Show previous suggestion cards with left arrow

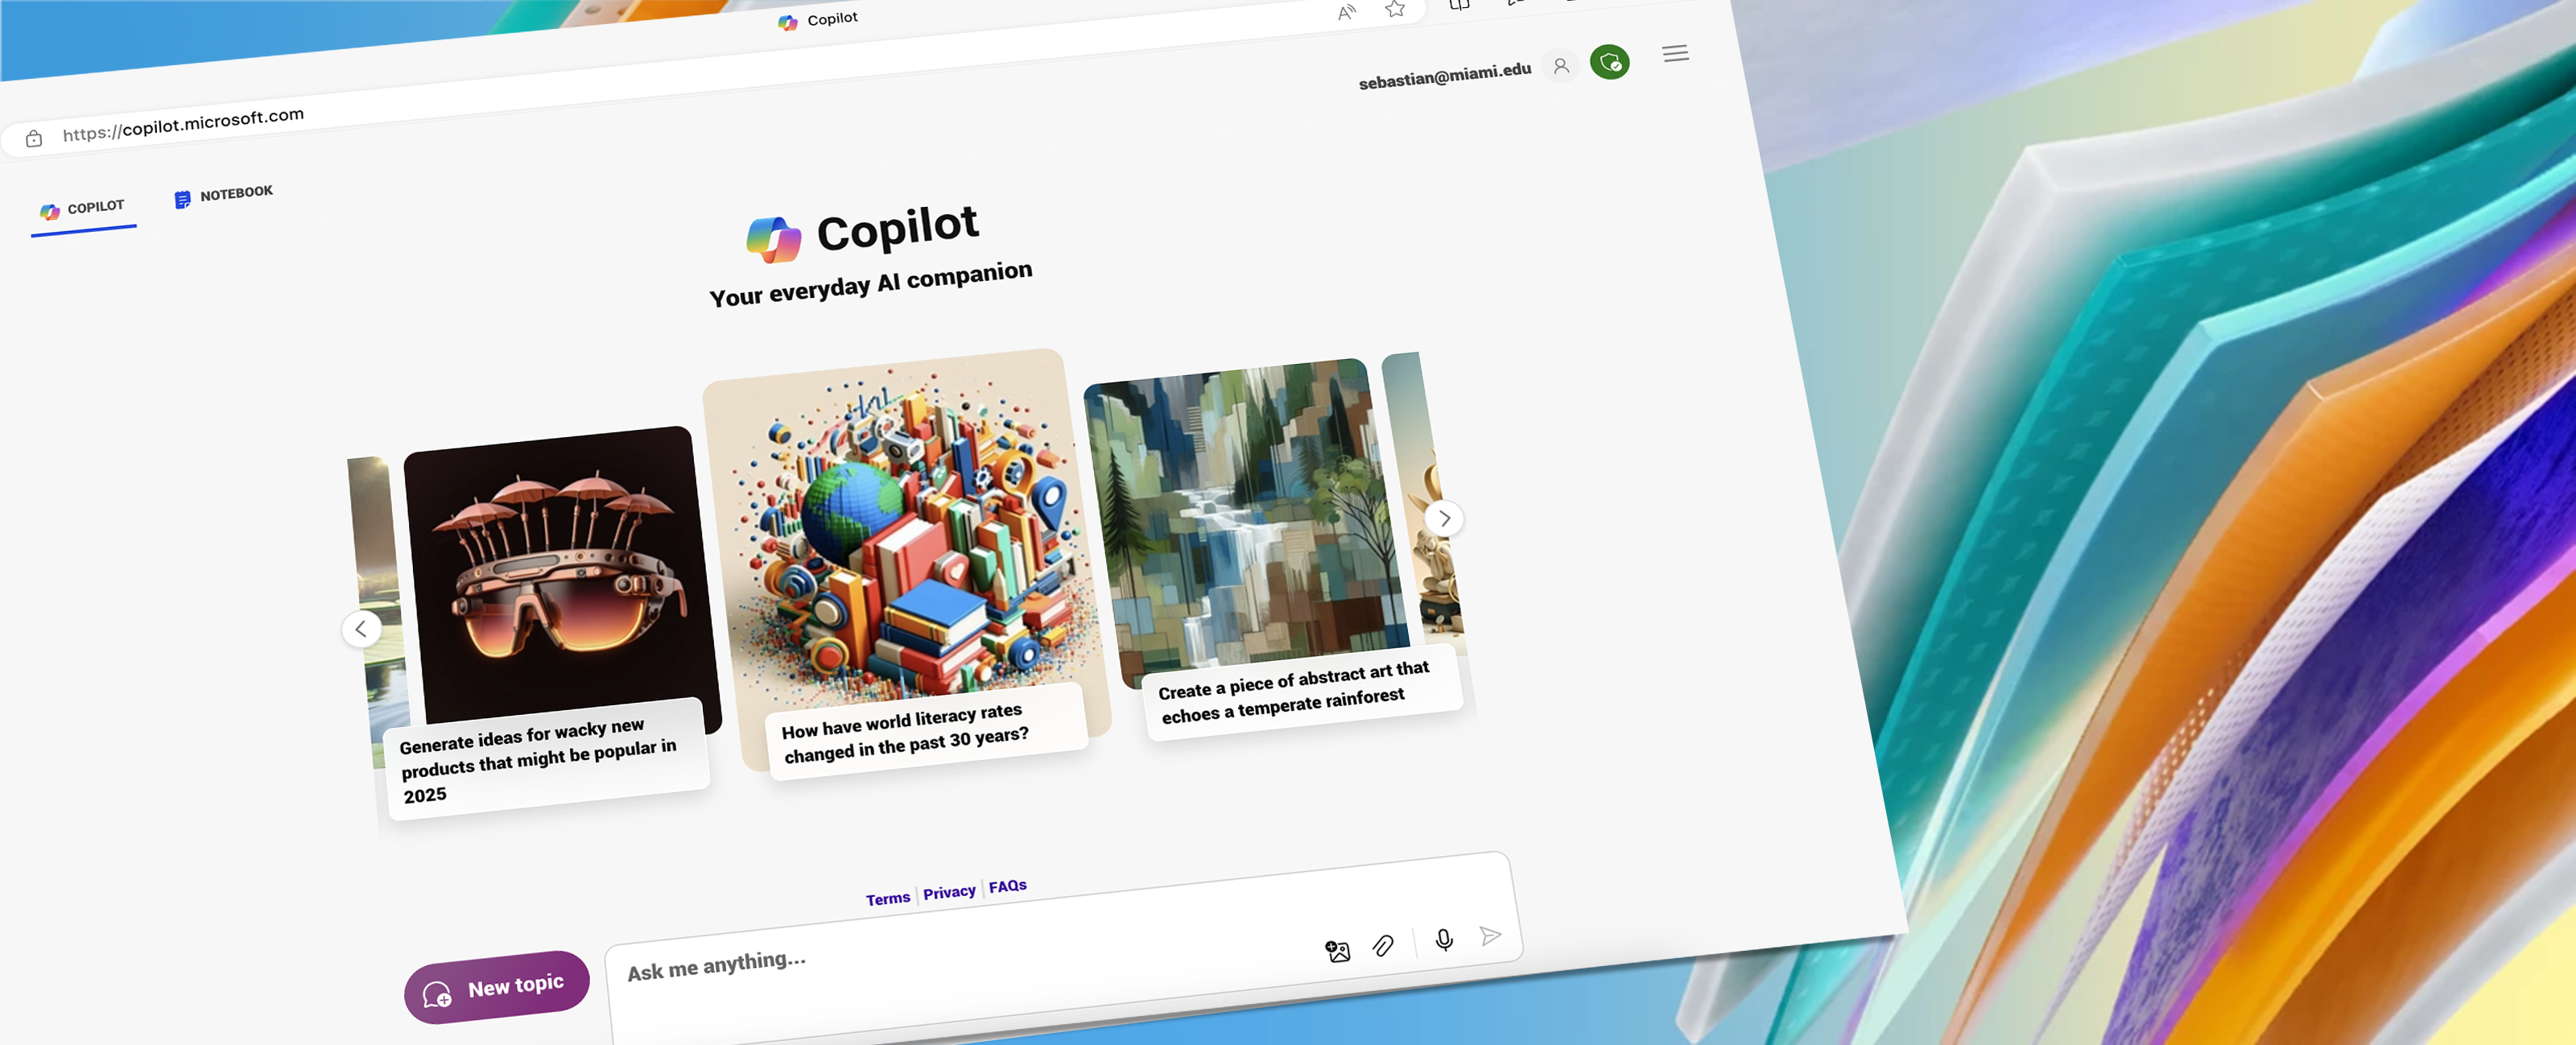(361, 629)
